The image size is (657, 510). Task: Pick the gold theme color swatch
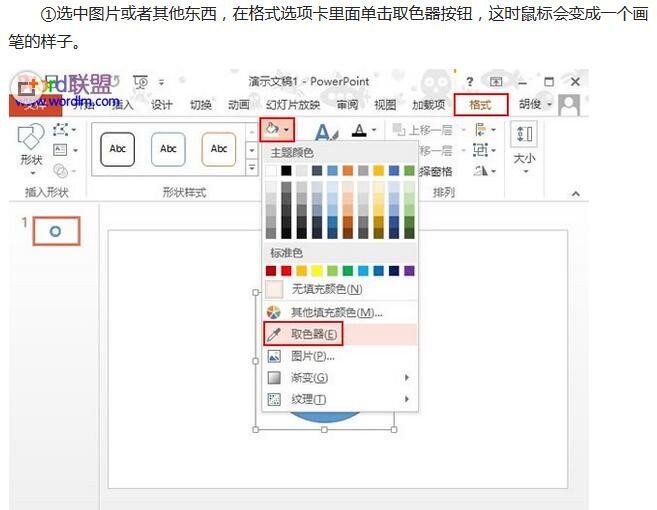(378, 170)
